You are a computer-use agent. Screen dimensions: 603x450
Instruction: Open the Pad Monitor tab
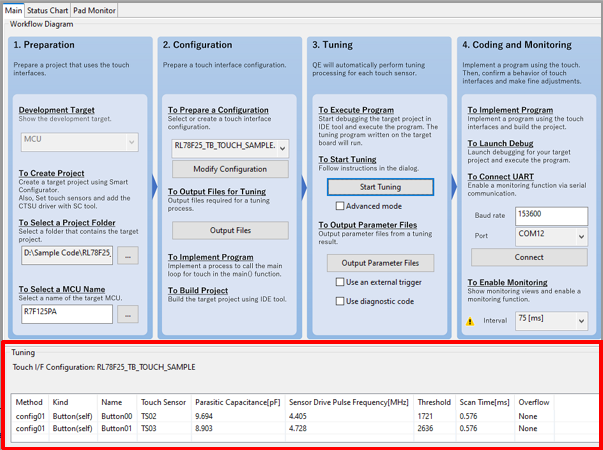coord(95,10)
